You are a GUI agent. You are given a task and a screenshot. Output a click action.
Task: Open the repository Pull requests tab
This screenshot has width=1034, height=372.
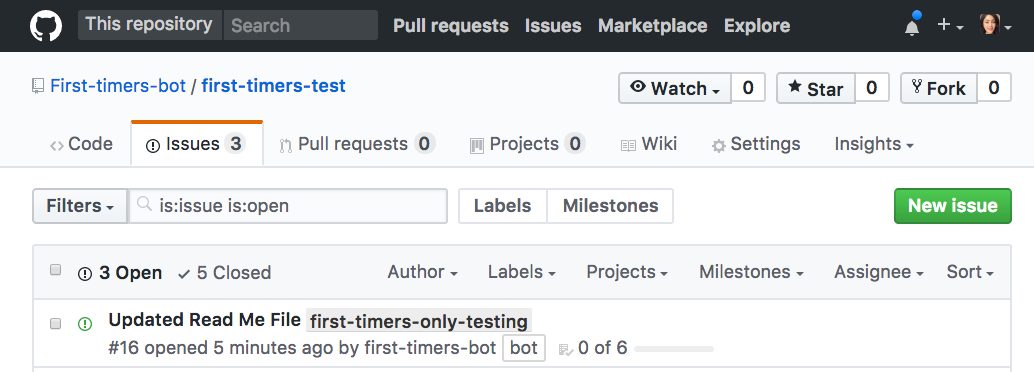pos(357,144)
